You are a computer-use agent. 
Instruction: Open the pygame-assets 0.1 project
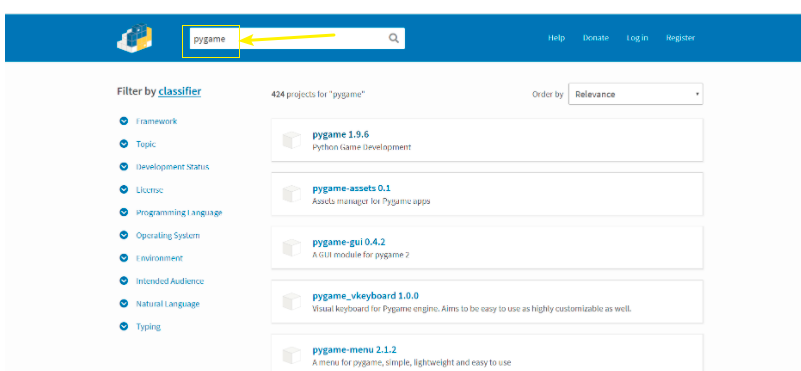point(351,188)
